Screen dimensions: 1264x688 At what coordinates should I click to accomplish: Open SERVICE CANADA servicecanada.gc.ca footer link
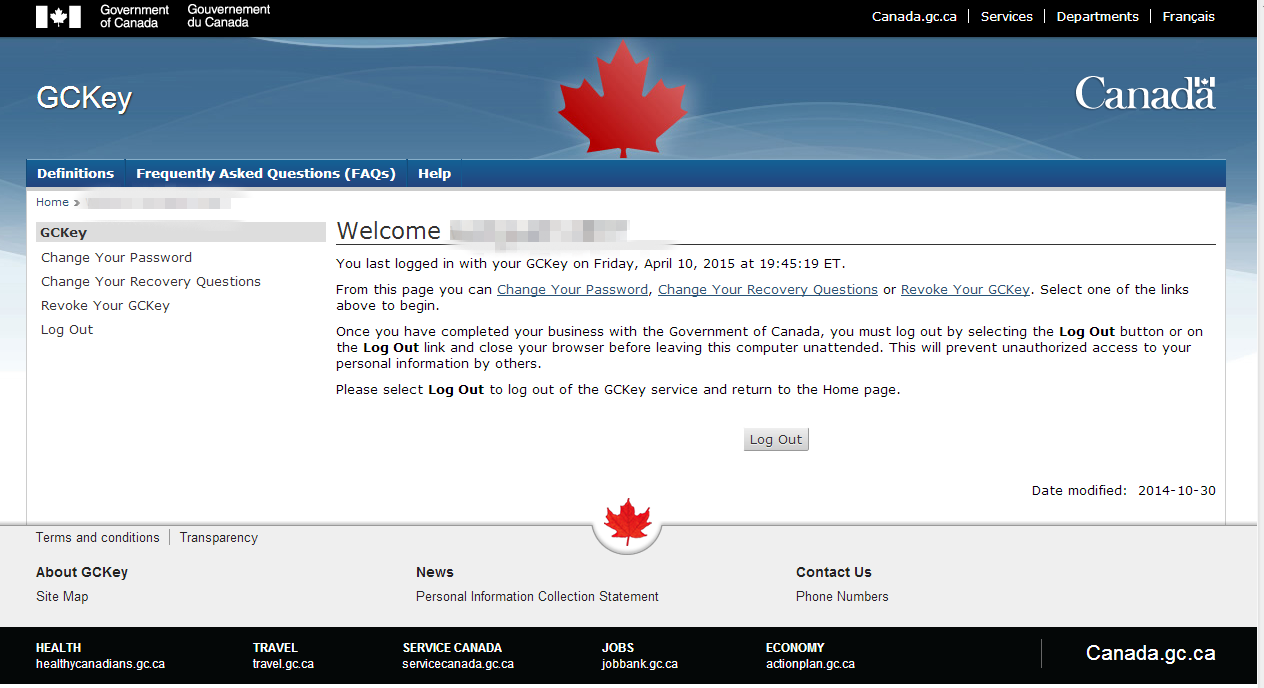point(458,655)
